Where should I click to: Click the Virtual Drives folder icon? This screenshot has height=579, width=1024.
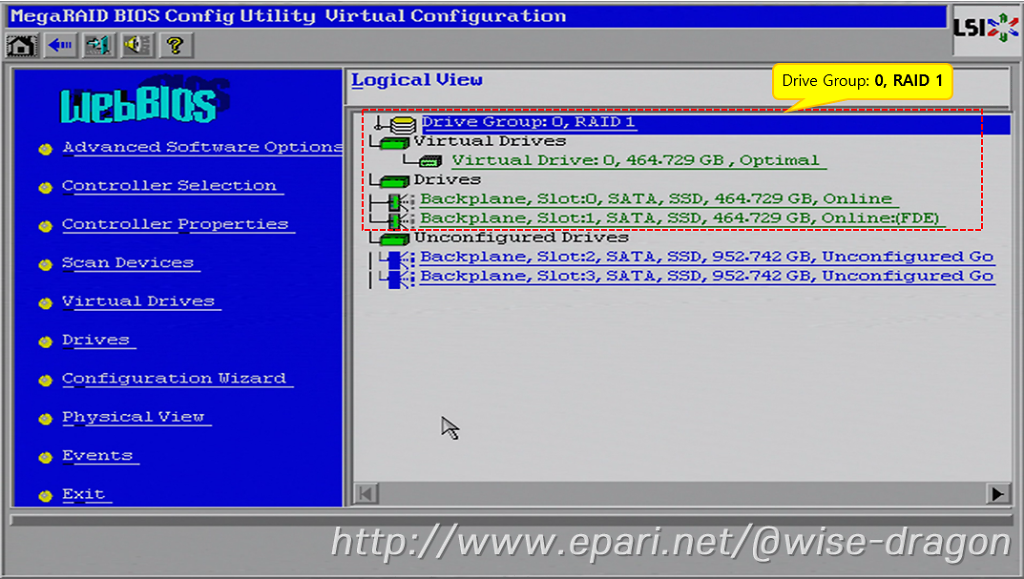coord(394,142)
